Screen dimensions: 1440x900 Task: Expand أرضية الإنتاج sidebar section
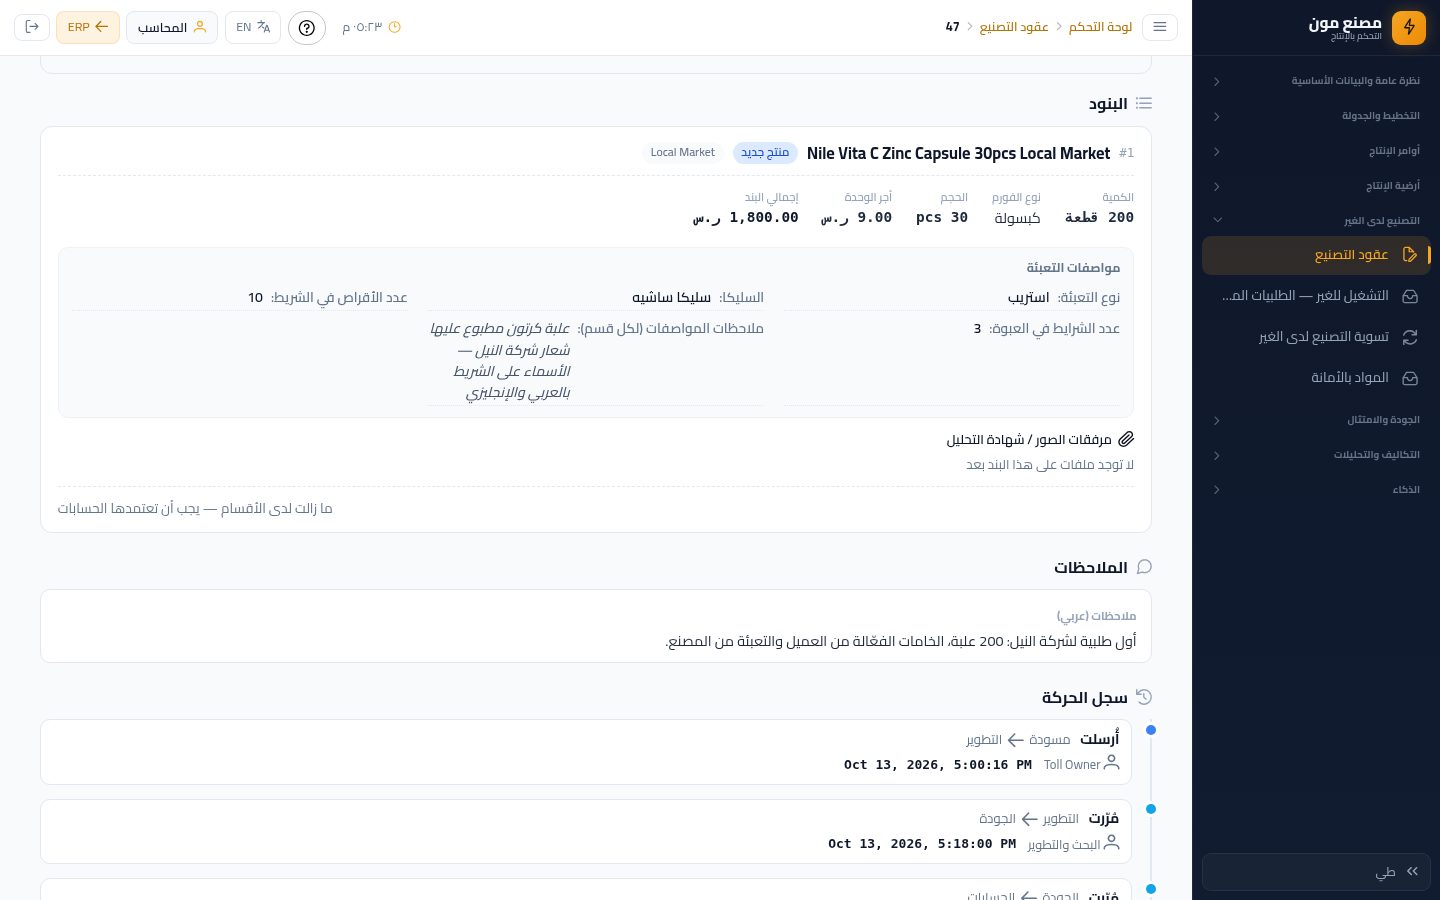tap(1315, 186)
